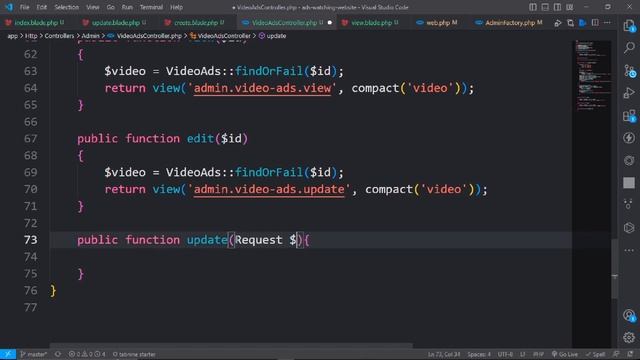Click the notifications bell in status bar
The height and width of the screenshot is (360, 640).
point(631,354)
